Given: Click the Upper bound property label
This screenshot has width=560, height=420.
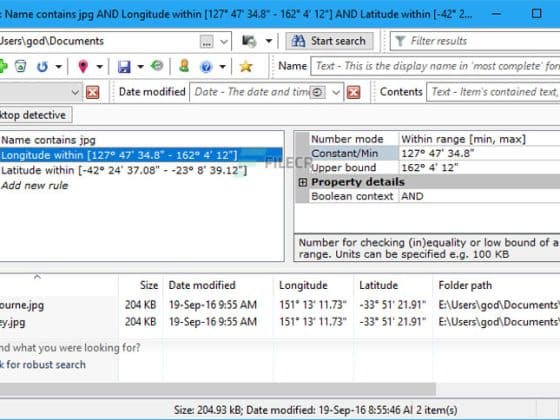Looking at the screenshot, I should [344, 168].
